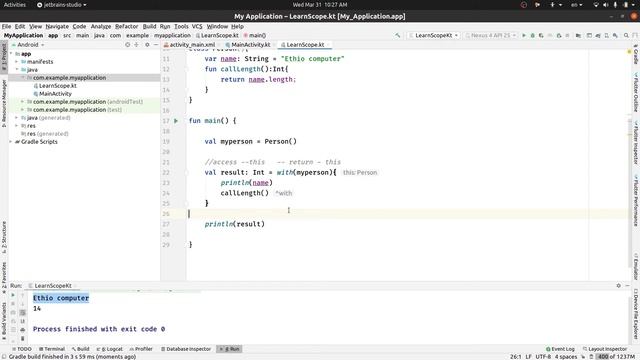Open the jetbrains-studio app menu in top bar
This screenshot has width=640, height=360.
pyautogui.click(x=62, y=5)
